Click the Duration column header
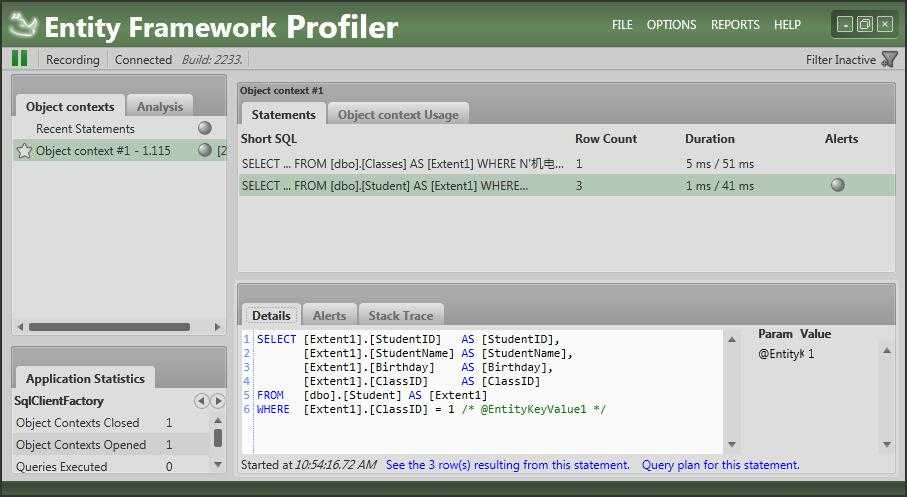The height and width of the screenshot is (497, 907). pos(710,139)
